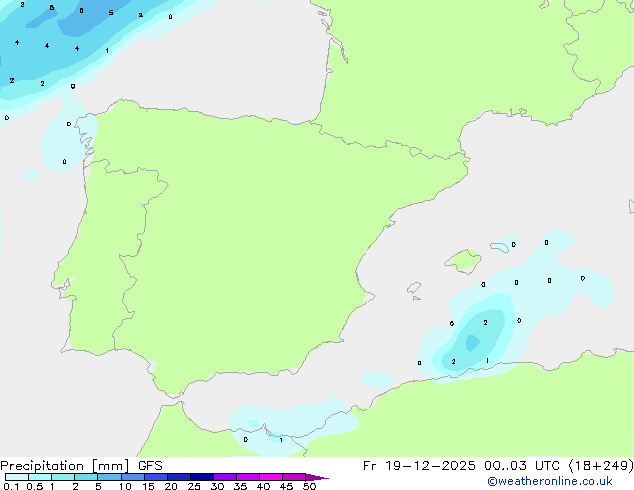
Task: Click the 25–30 mm dark navy legend box
Action: pos(202,477)
